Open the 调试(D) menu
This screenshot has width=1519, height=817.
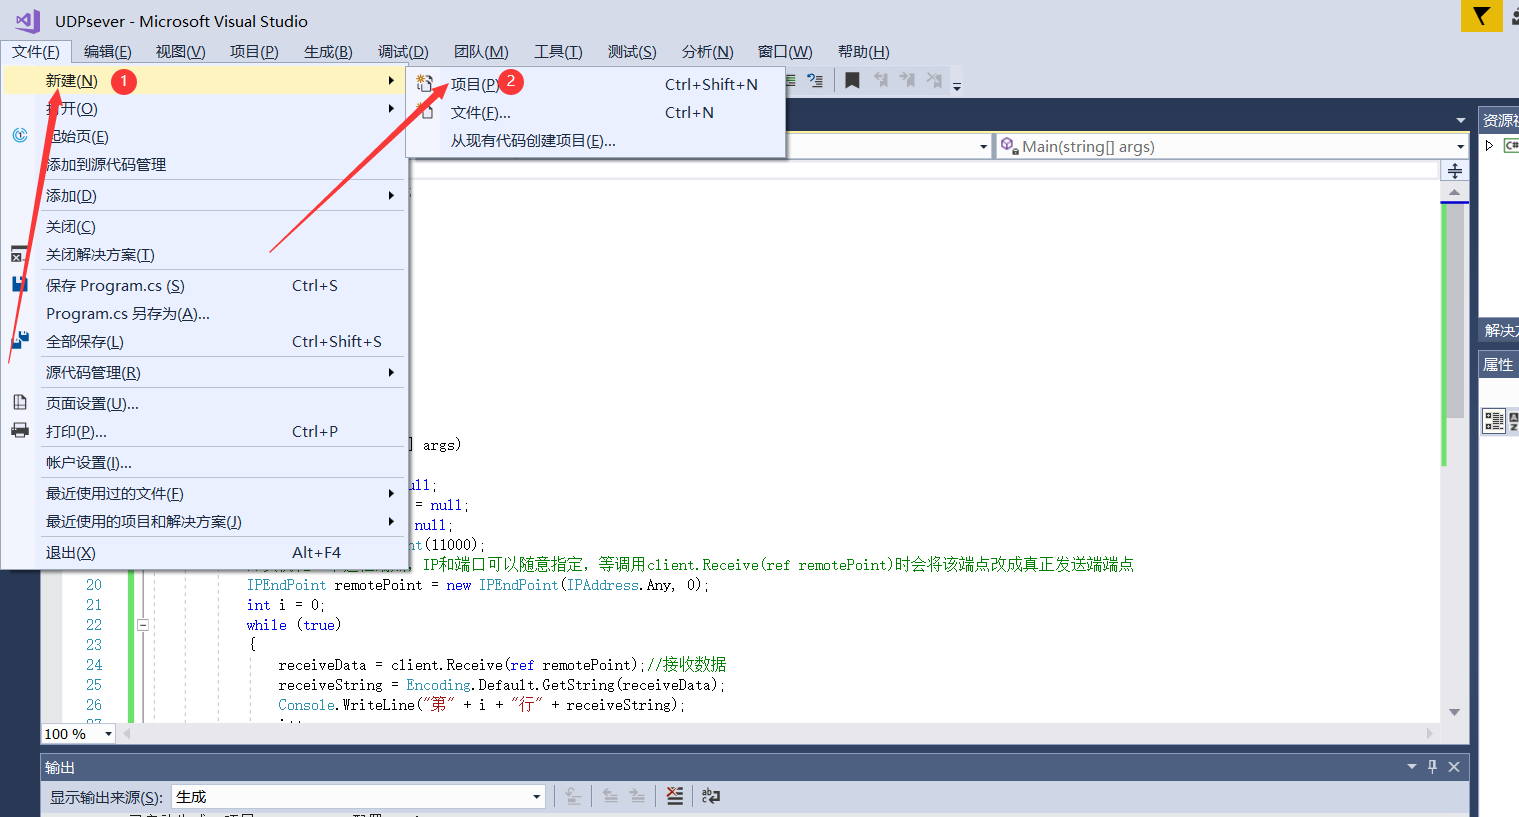point(403,51)
